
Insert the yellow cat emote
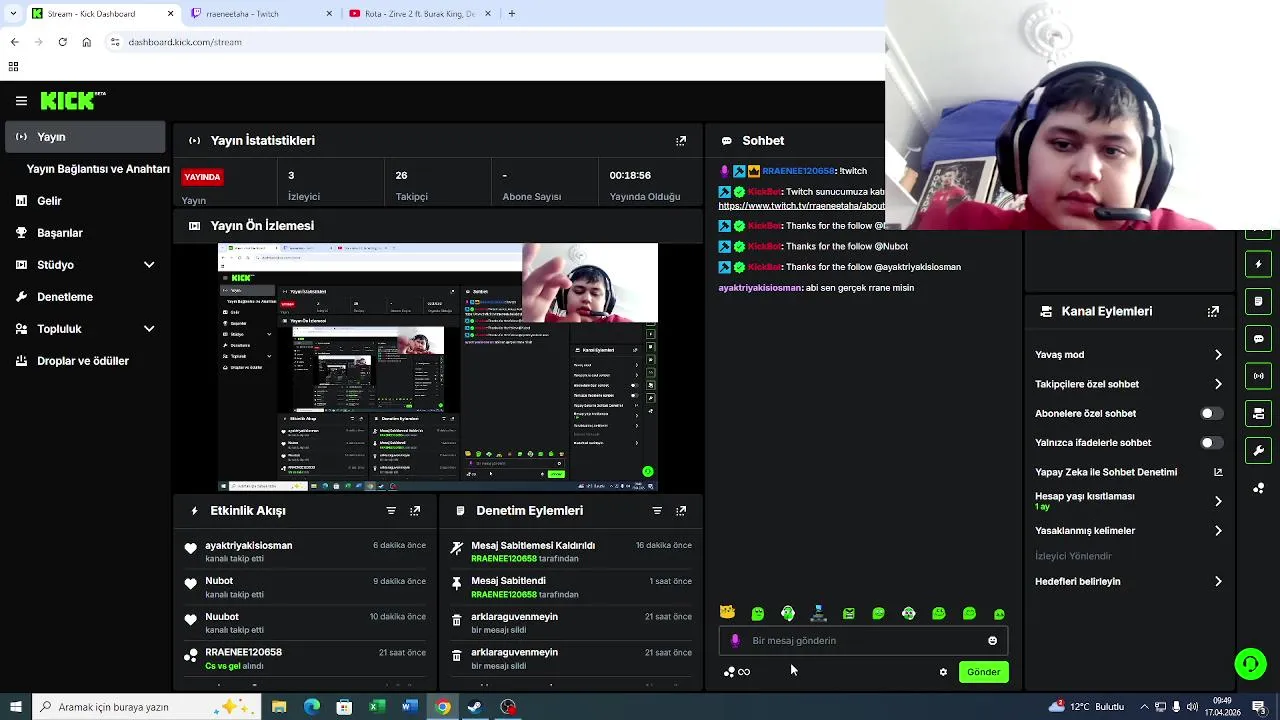(727, 613)
